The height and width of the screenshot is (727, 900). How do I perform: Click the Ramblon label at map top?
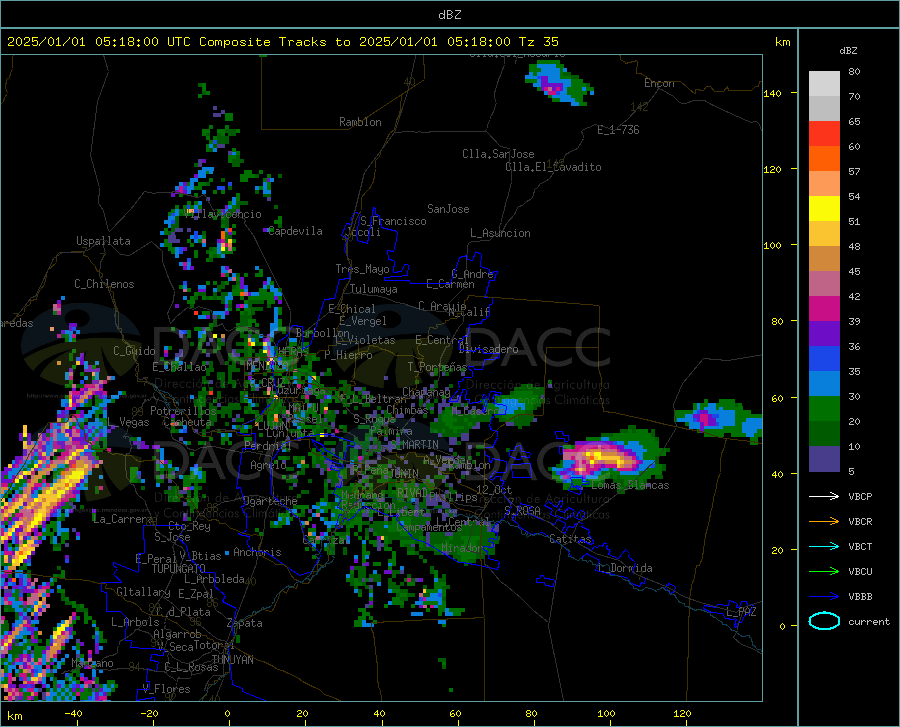click(360, 122)
